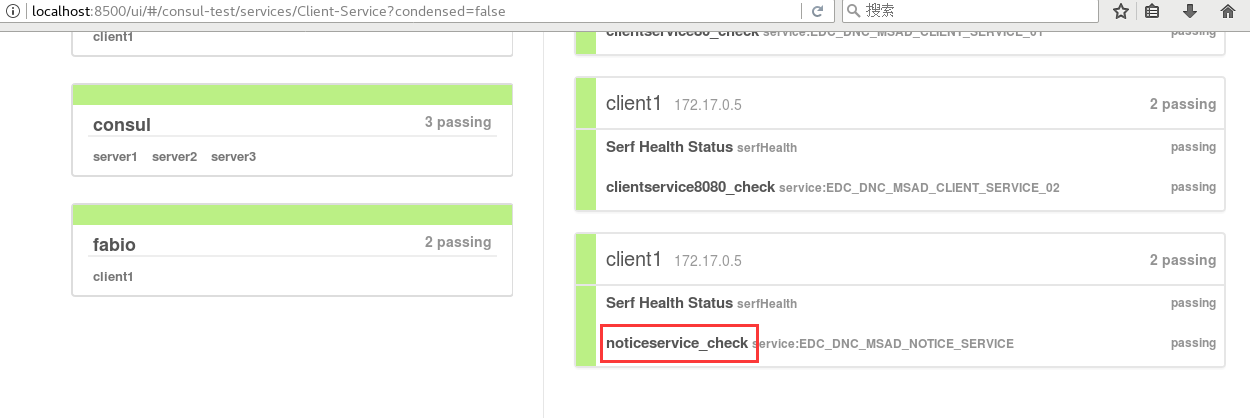Screen dimensions: 1250x418
Task: Click the page info icon in address bar
Action: pyautogui.click(x=12, y=11)
